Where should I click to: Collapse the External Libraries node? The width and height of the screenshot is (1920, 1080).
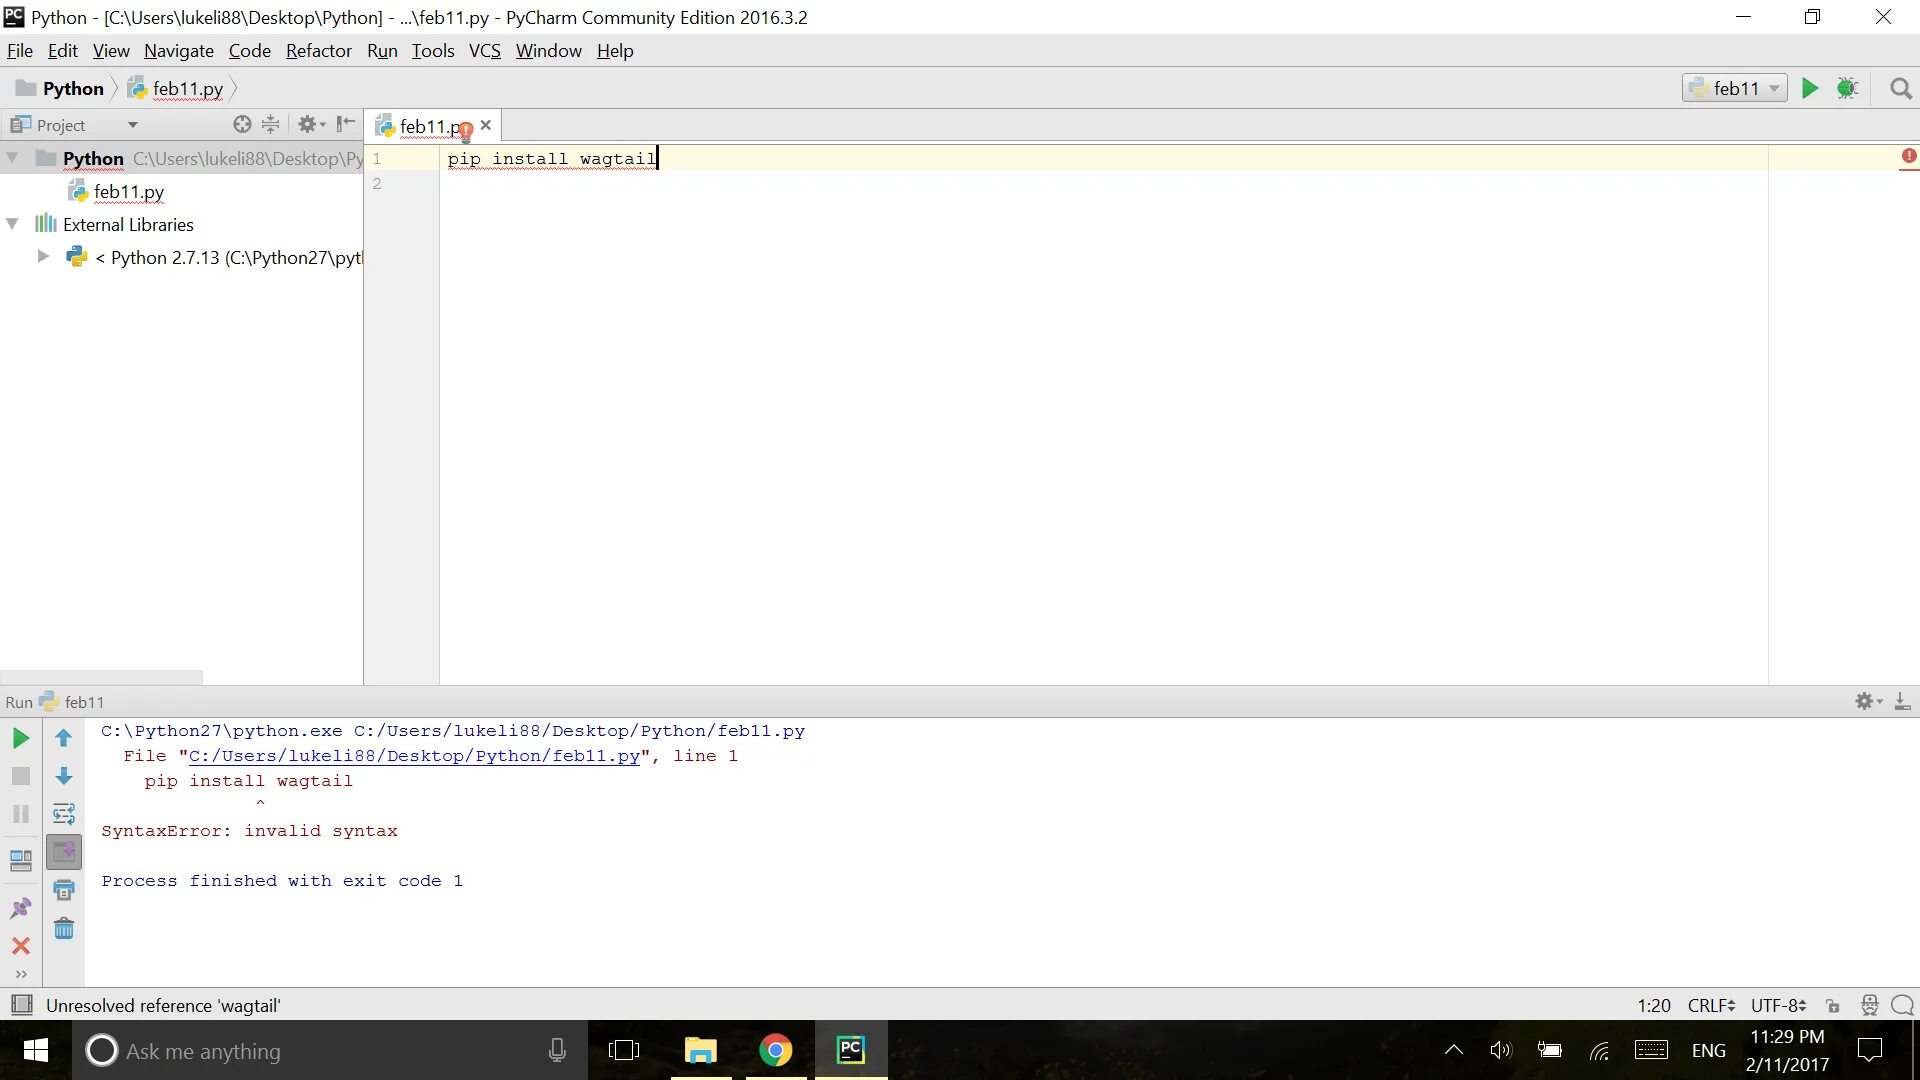[x=13, y=224]
